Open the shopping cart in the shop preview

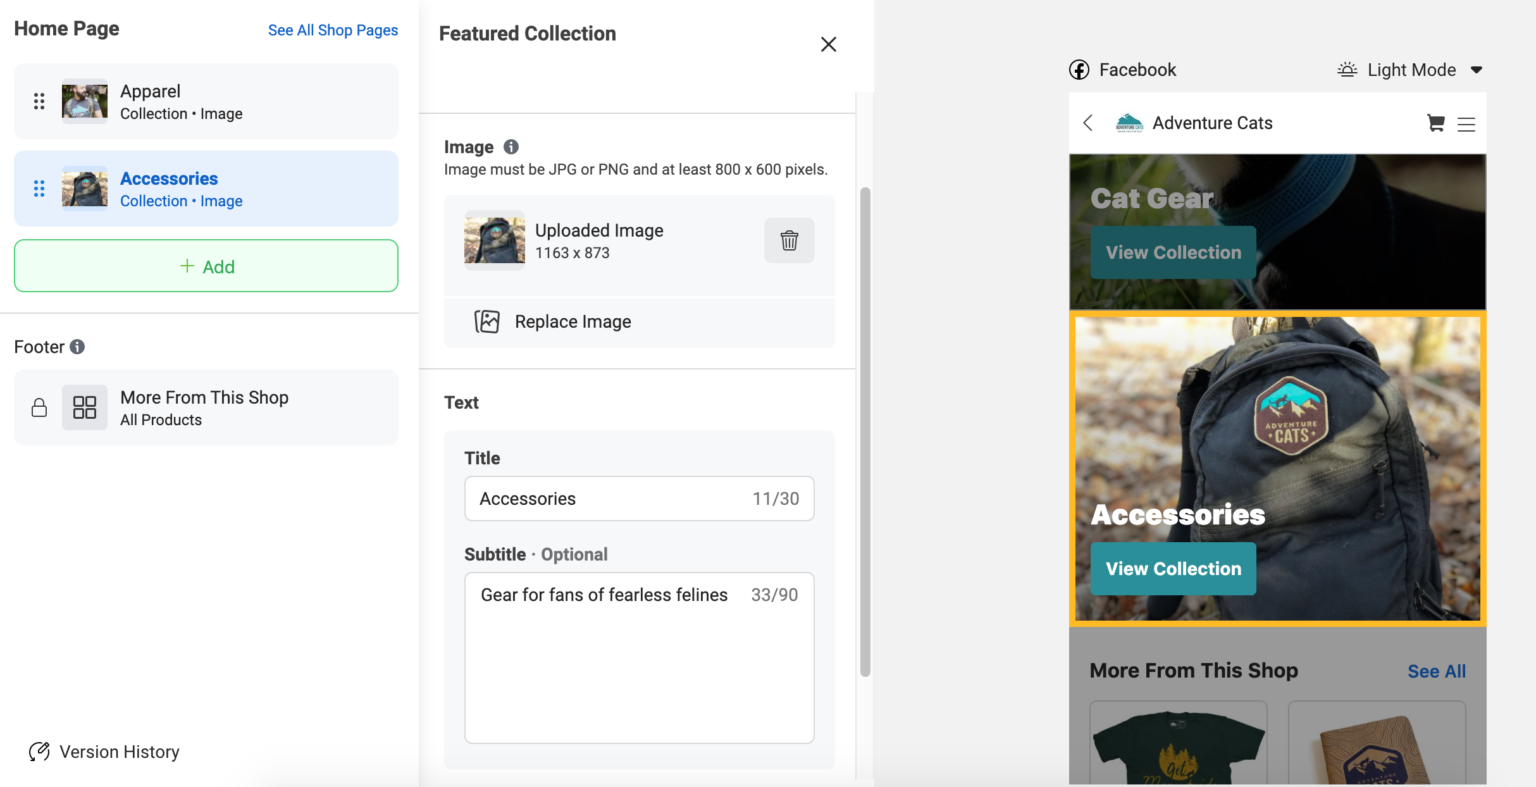(x=1434, y=122)
